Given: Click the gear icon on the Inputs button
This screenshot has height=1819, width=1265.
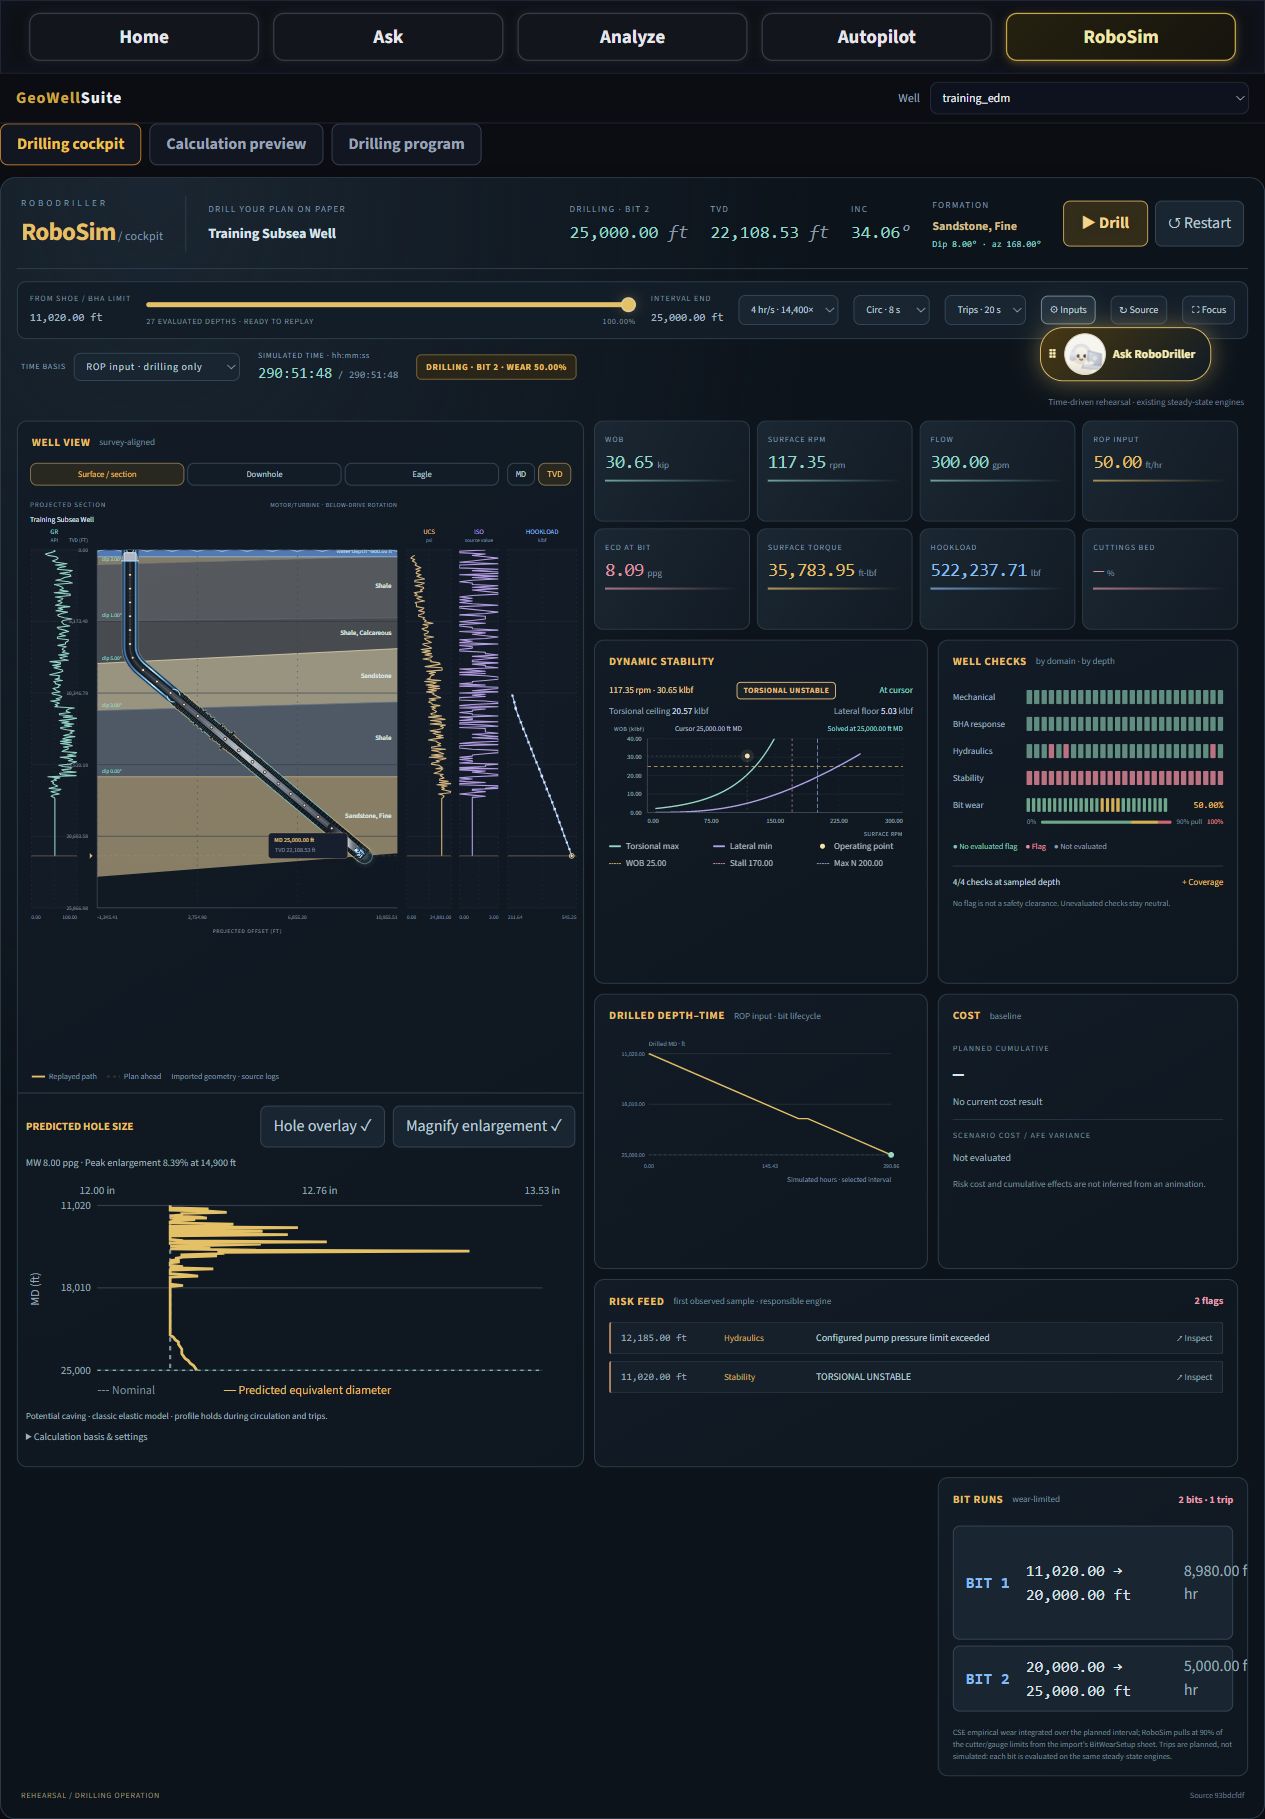Looking at the screenshot, I should pos(1053,310).
